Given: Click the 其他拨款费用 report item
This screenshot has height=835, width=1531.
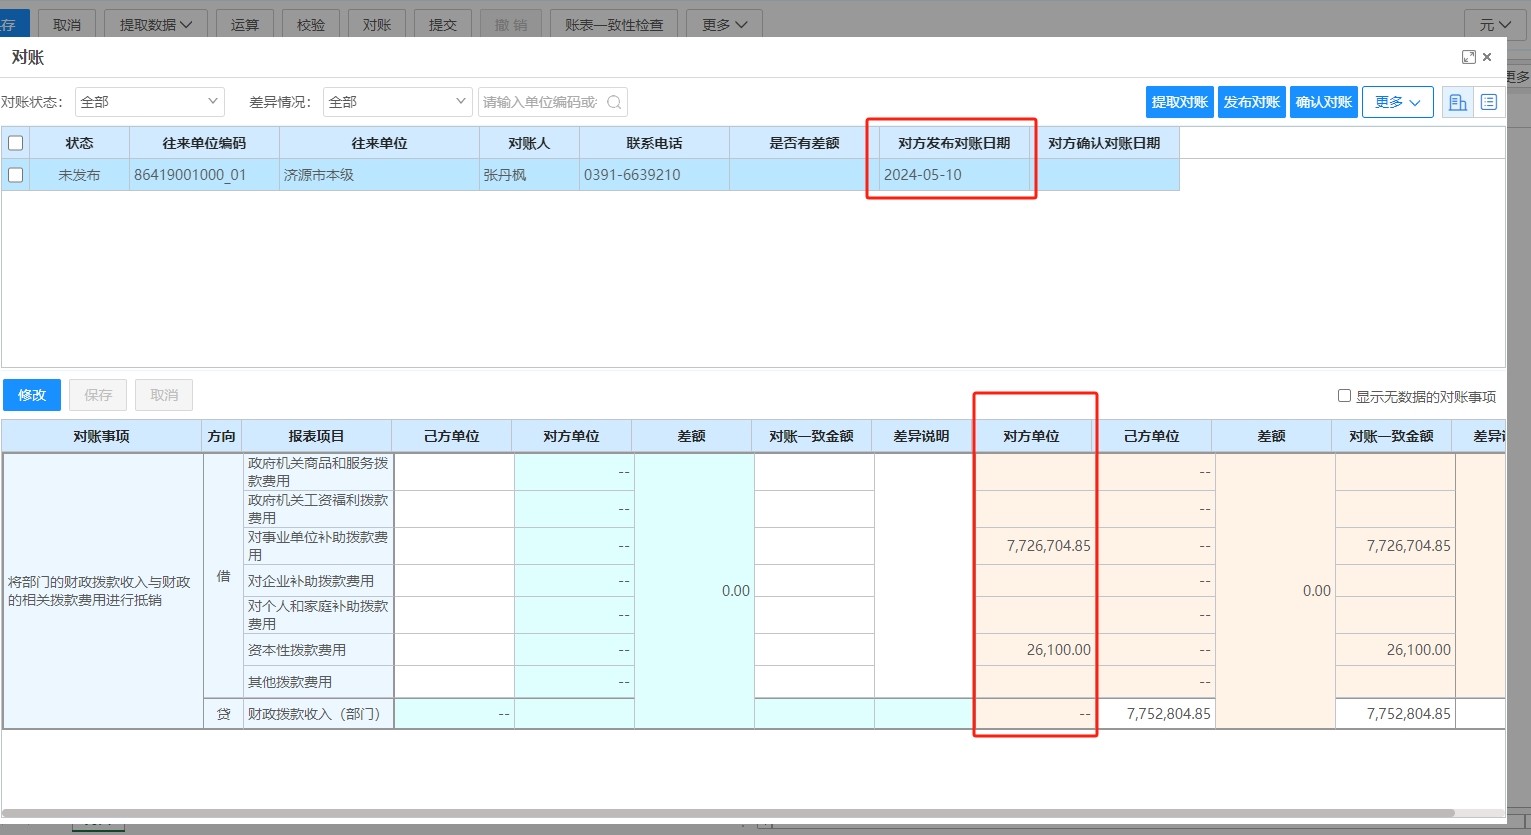Looking at the screenshot, I should click(318, 682).
